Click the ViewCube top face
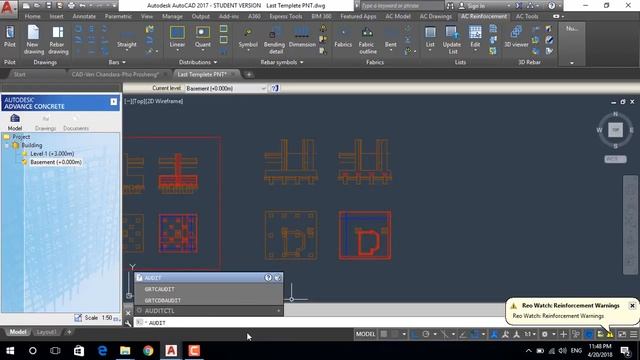 click(616, 130)
